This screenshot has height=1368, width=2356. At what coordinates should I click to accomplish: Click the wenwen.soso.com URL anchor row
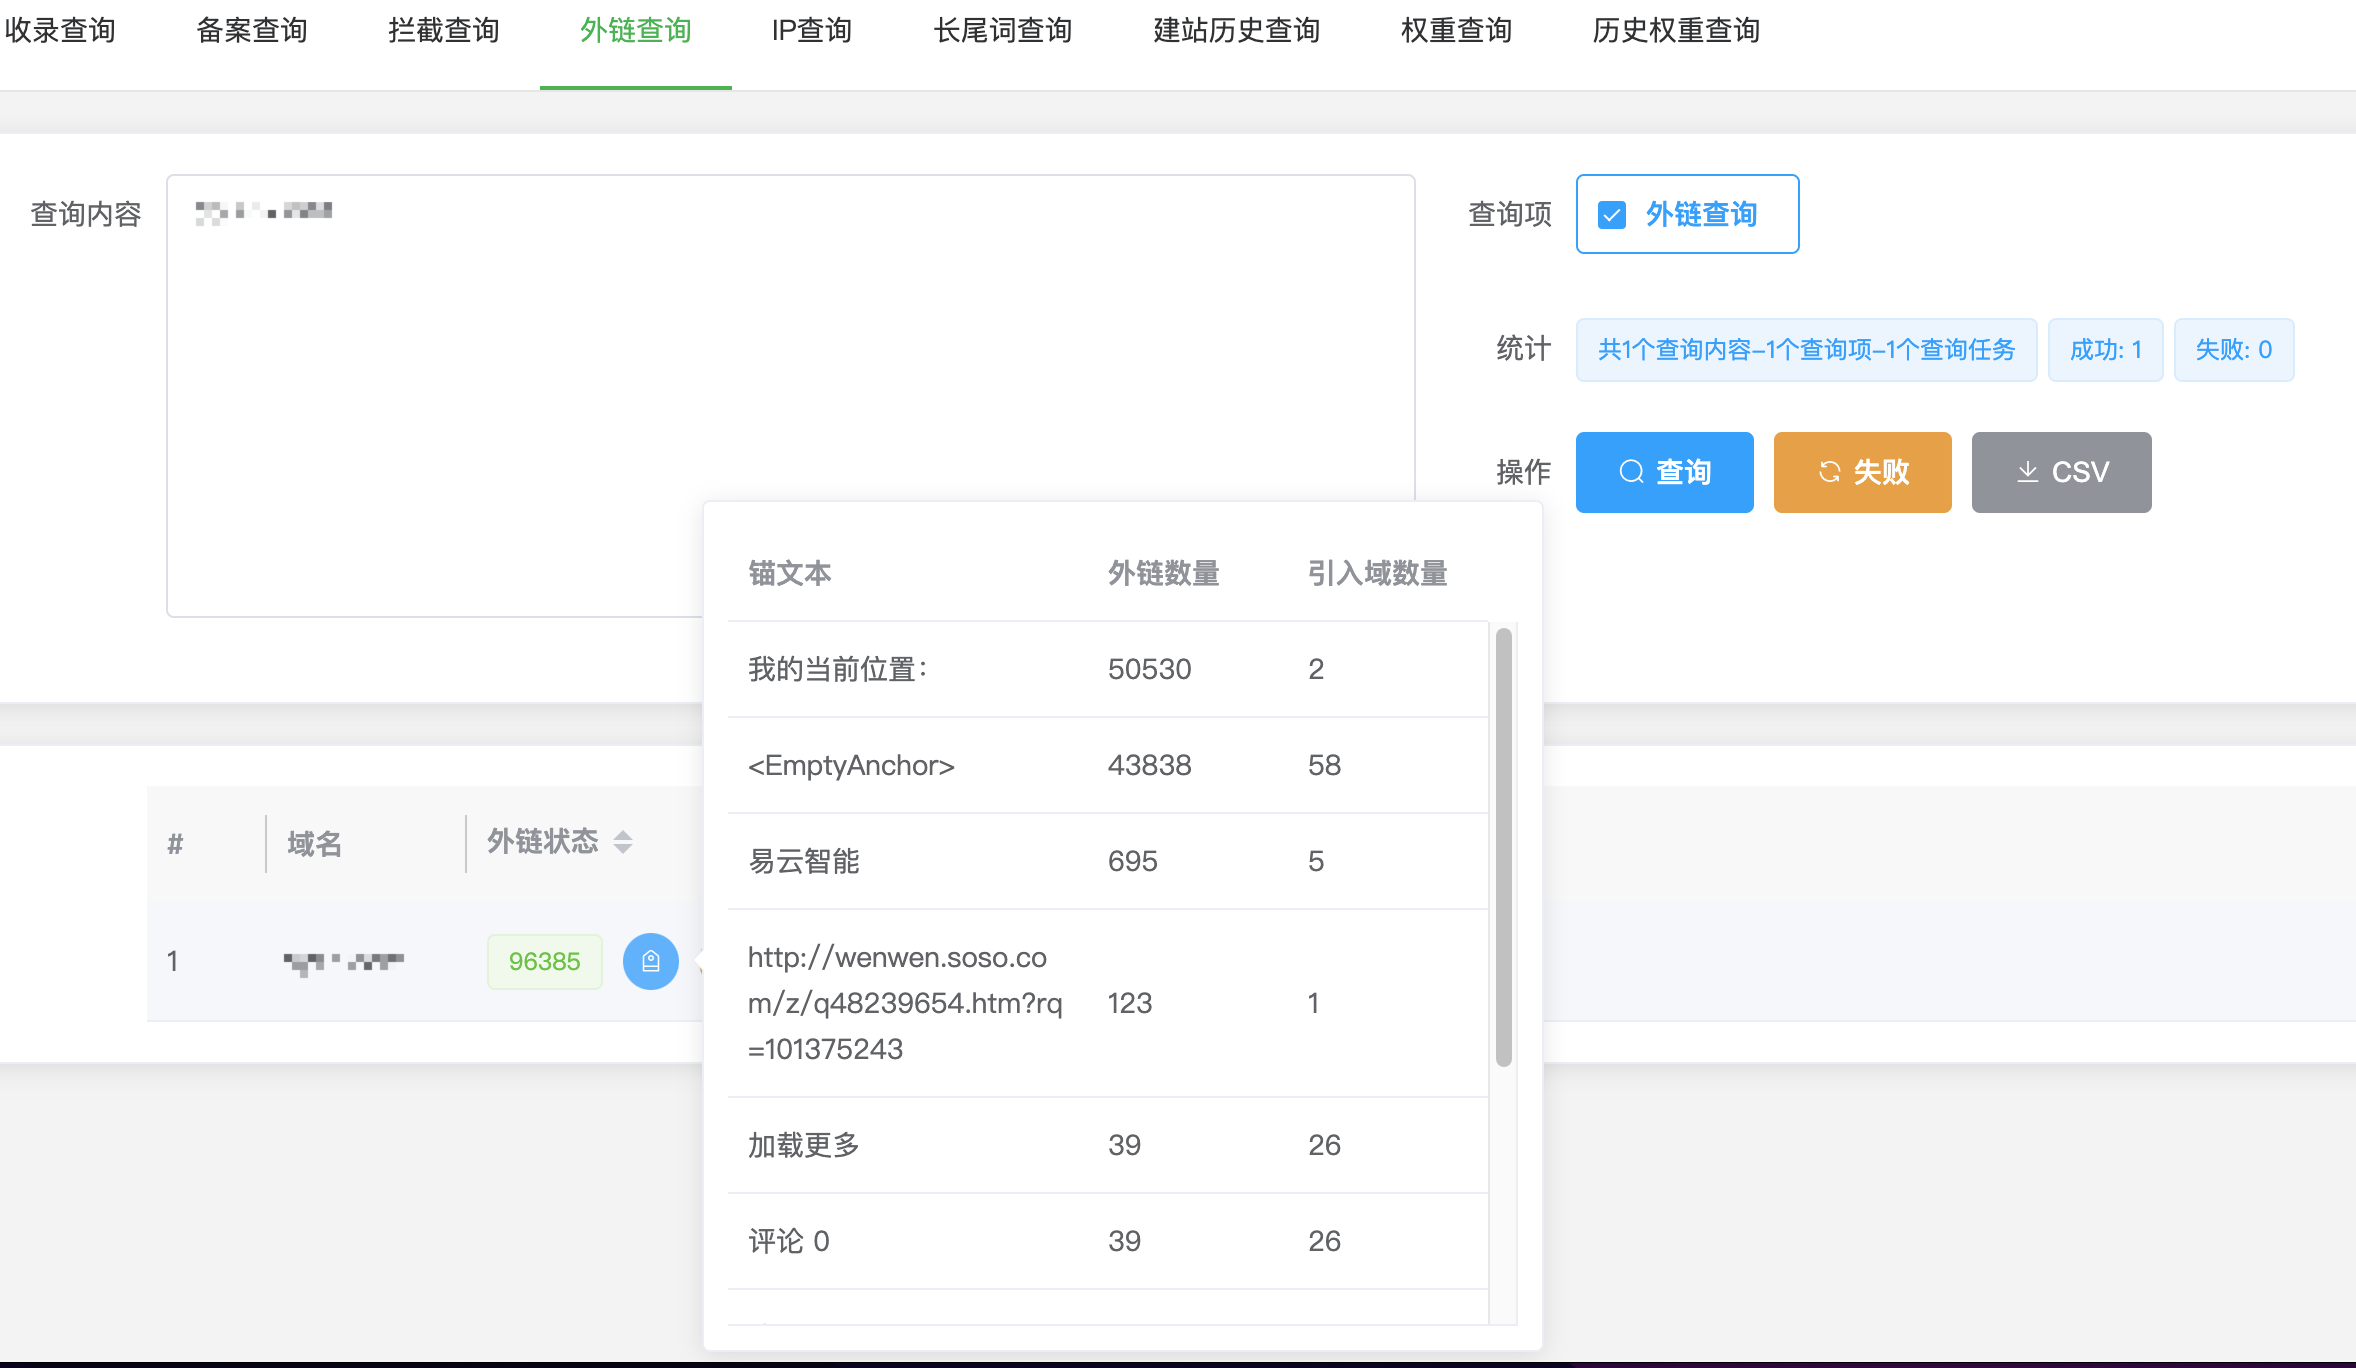pyautogui.click(x=1108, y=1003)
